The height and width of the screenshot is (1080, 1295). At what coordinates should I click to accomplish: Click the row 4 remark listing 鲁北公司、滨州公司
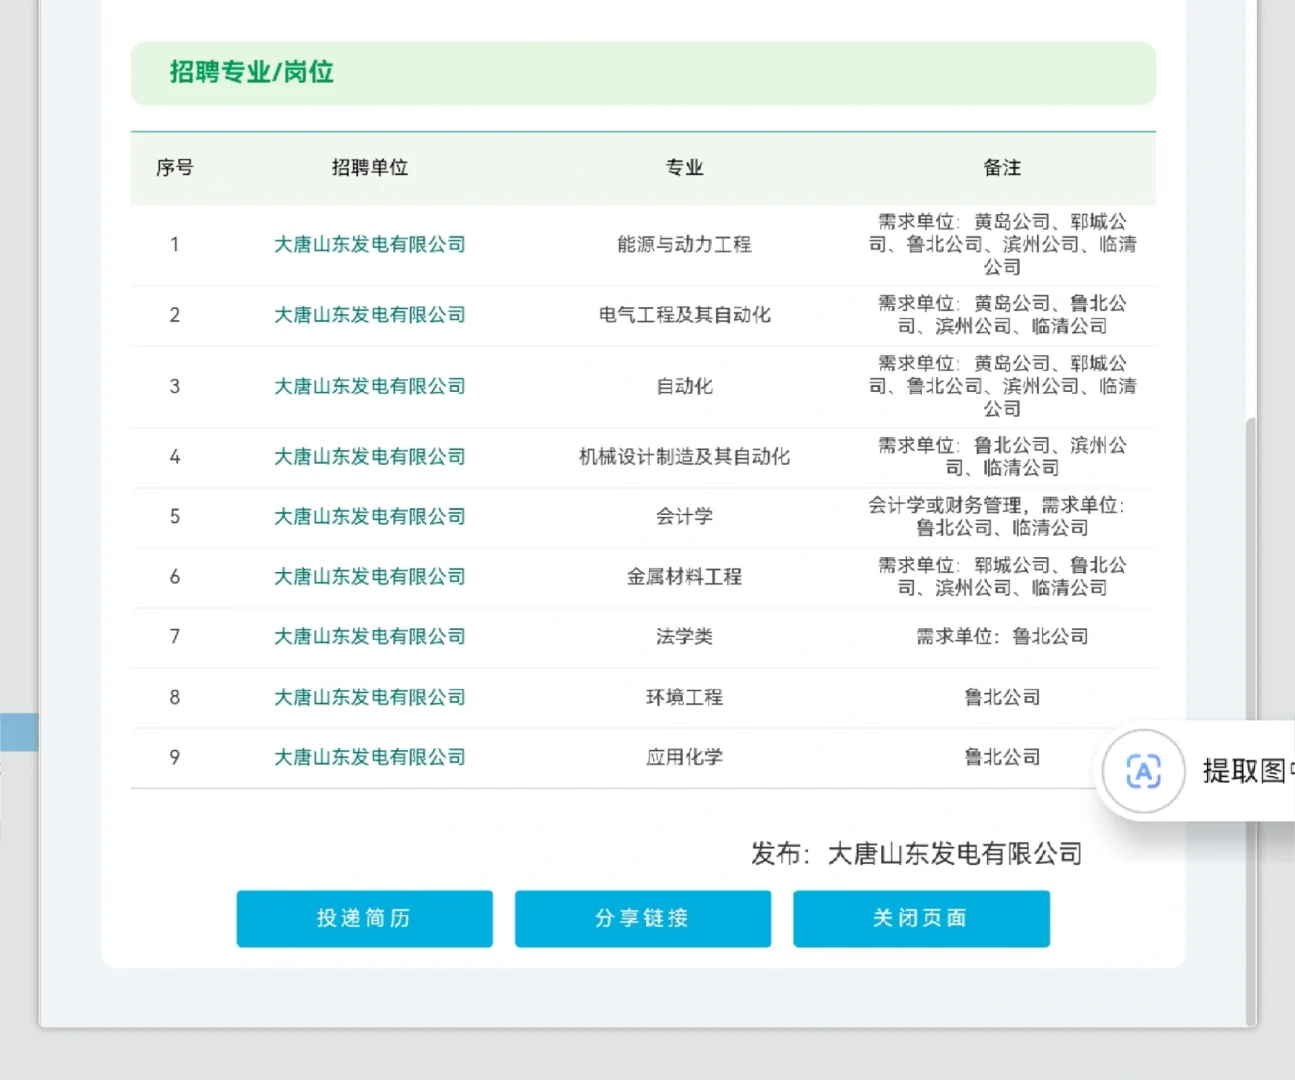coord(1002,457)
